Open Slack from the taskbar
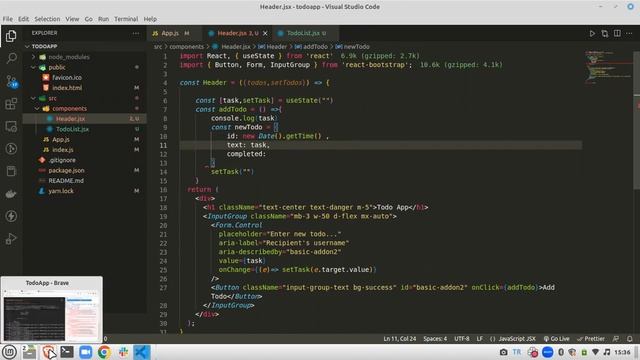Screen dimensions: 640x360 click(123, 352)
